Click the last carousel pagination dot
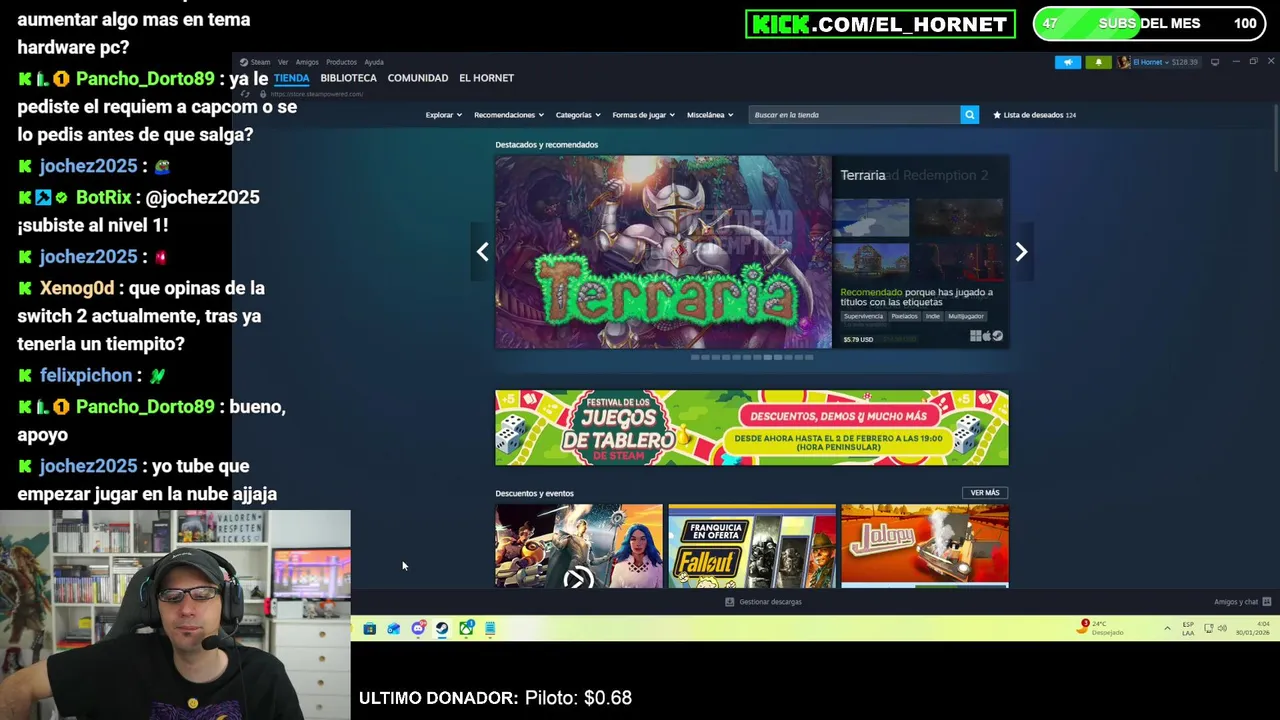Image resolution: width=1280 pixels, height=720 pixels. click(x=809, y=357)
